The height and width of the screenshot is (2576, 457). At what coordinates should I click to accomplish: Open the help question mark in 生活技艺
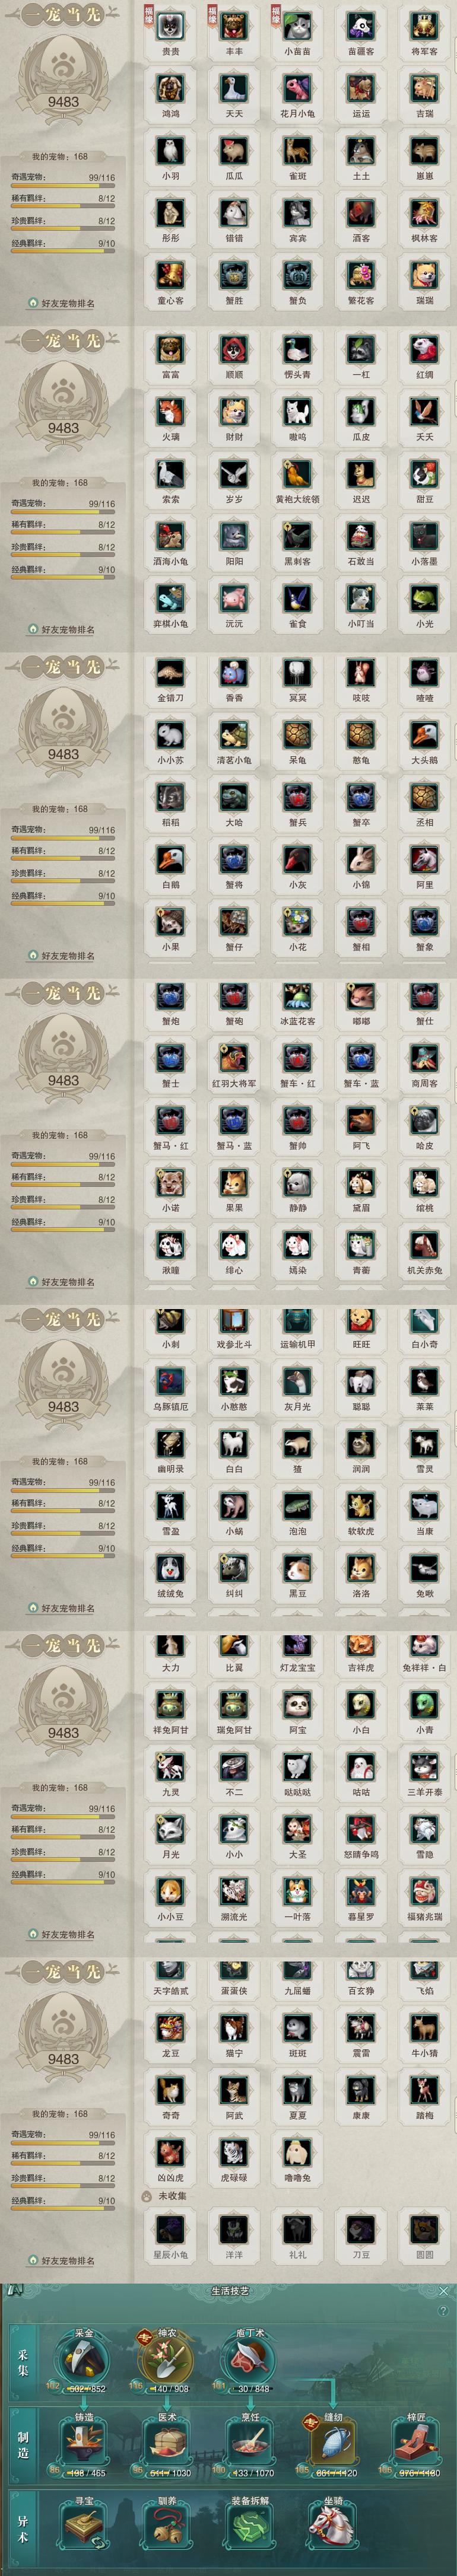[443, 2310]
